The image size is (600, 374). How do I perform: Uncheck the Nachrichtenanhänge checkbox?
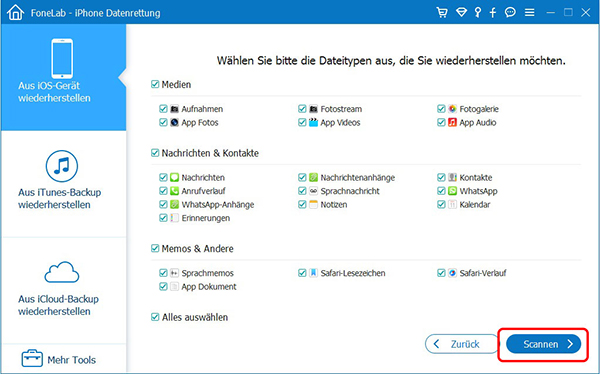(302, 177)
